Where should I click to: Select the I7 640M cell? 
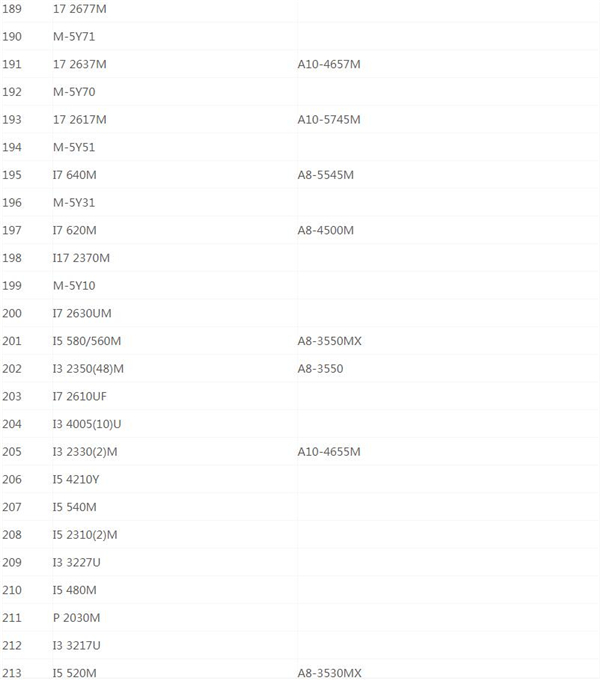point(75,175)
